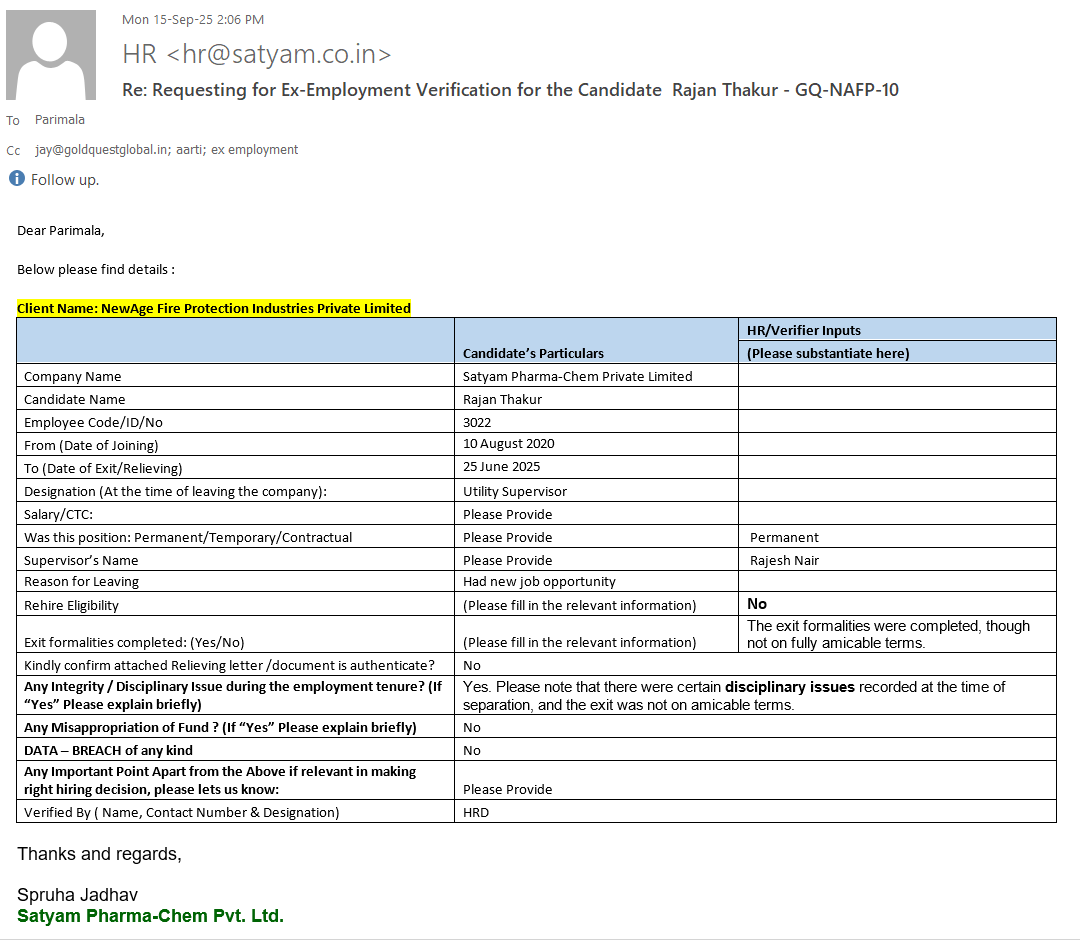Click the received date Mon 15-Sep-25 timestamp
Viewport: 1080px width, 940px height.
[x=193, y=20]
